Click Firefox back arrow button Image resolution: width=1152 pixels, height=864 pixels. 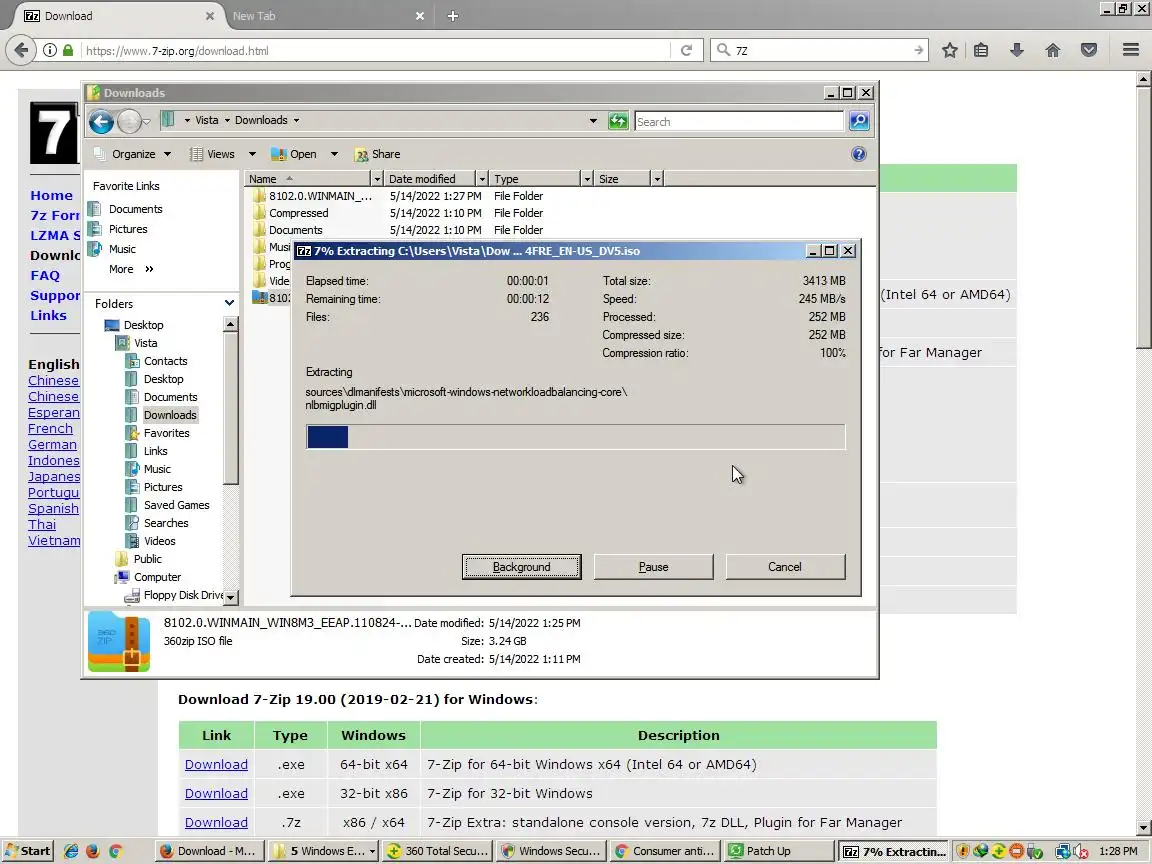(x=21, y=50)
